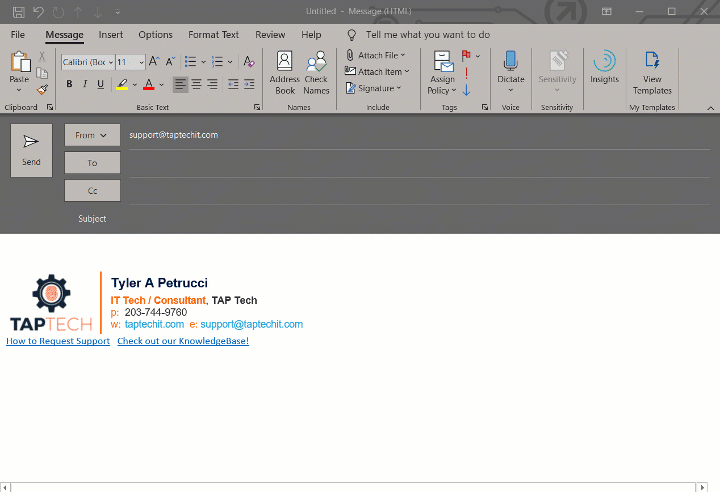
Task: Select the Format Painter icon
Action: coord(42,89)
